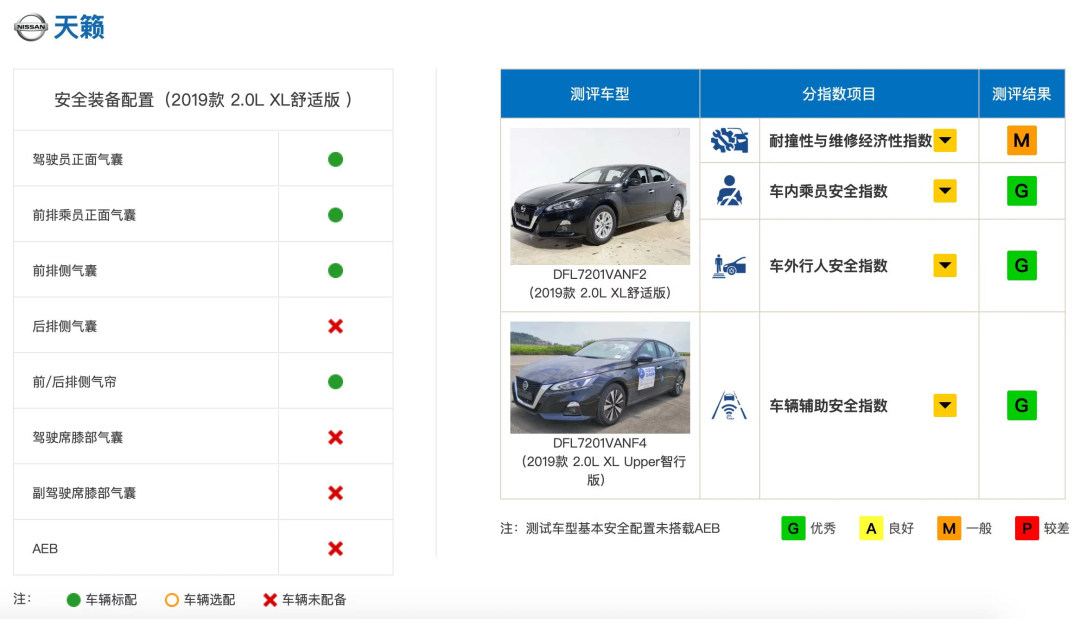Screen dimensions: 1080x619
Task: Select the 分指数项目 column header
Action: (x=838, y=94)
